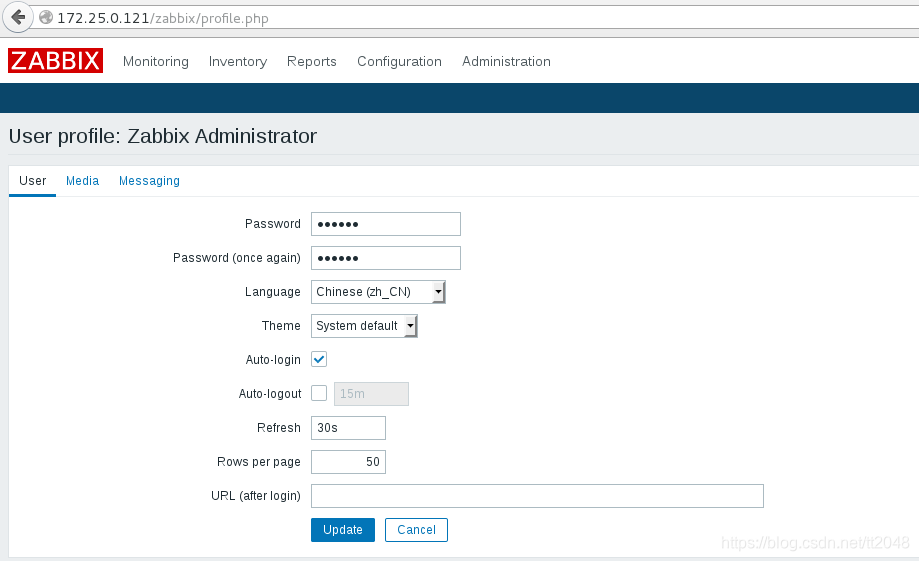The width and height of the screenshot is (919, 561).
Task: Open the Administration menu
Action: click(x=506, y=62)
